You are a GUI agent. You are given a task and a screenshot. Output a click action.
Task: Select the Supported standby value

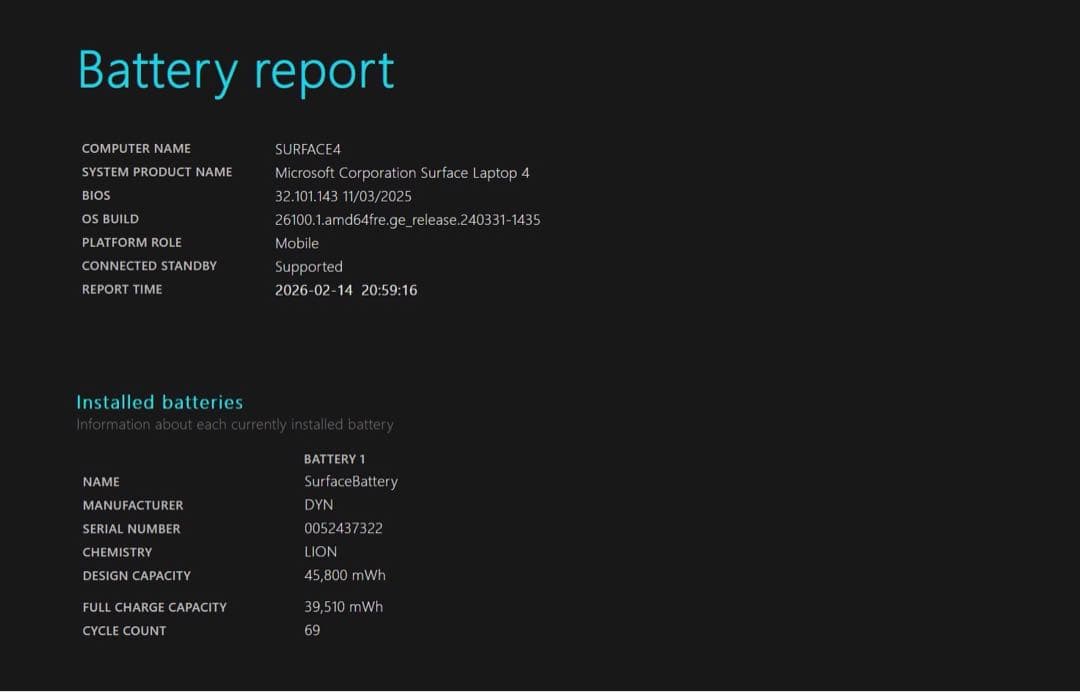coord(309,267)
